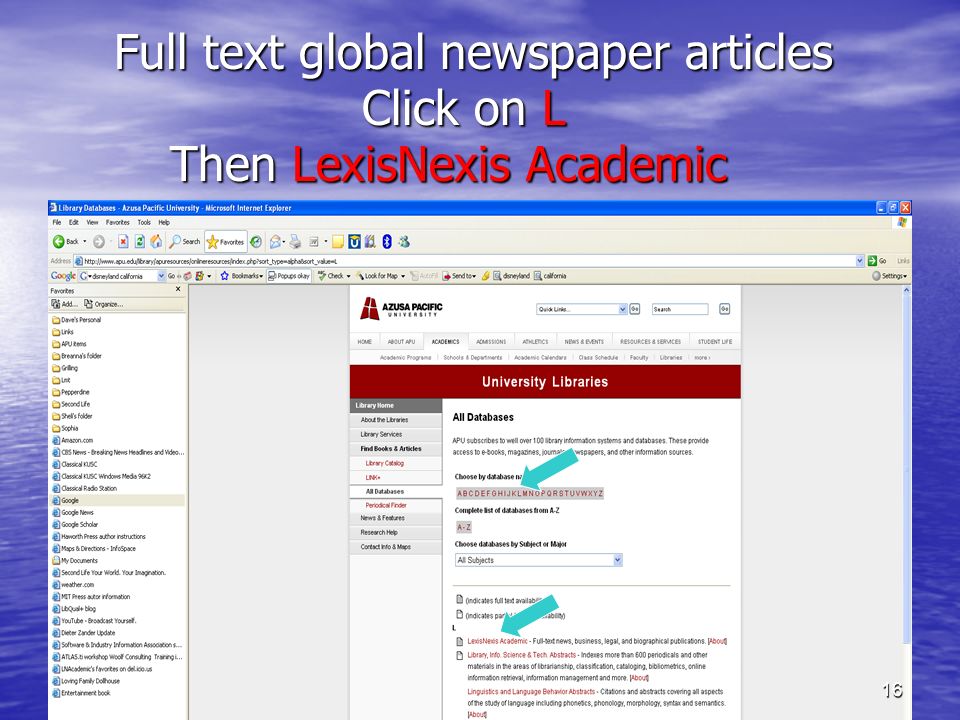960x720 pixels.
Task: Open the Edit menu
Action: click(x=73, y=222)
